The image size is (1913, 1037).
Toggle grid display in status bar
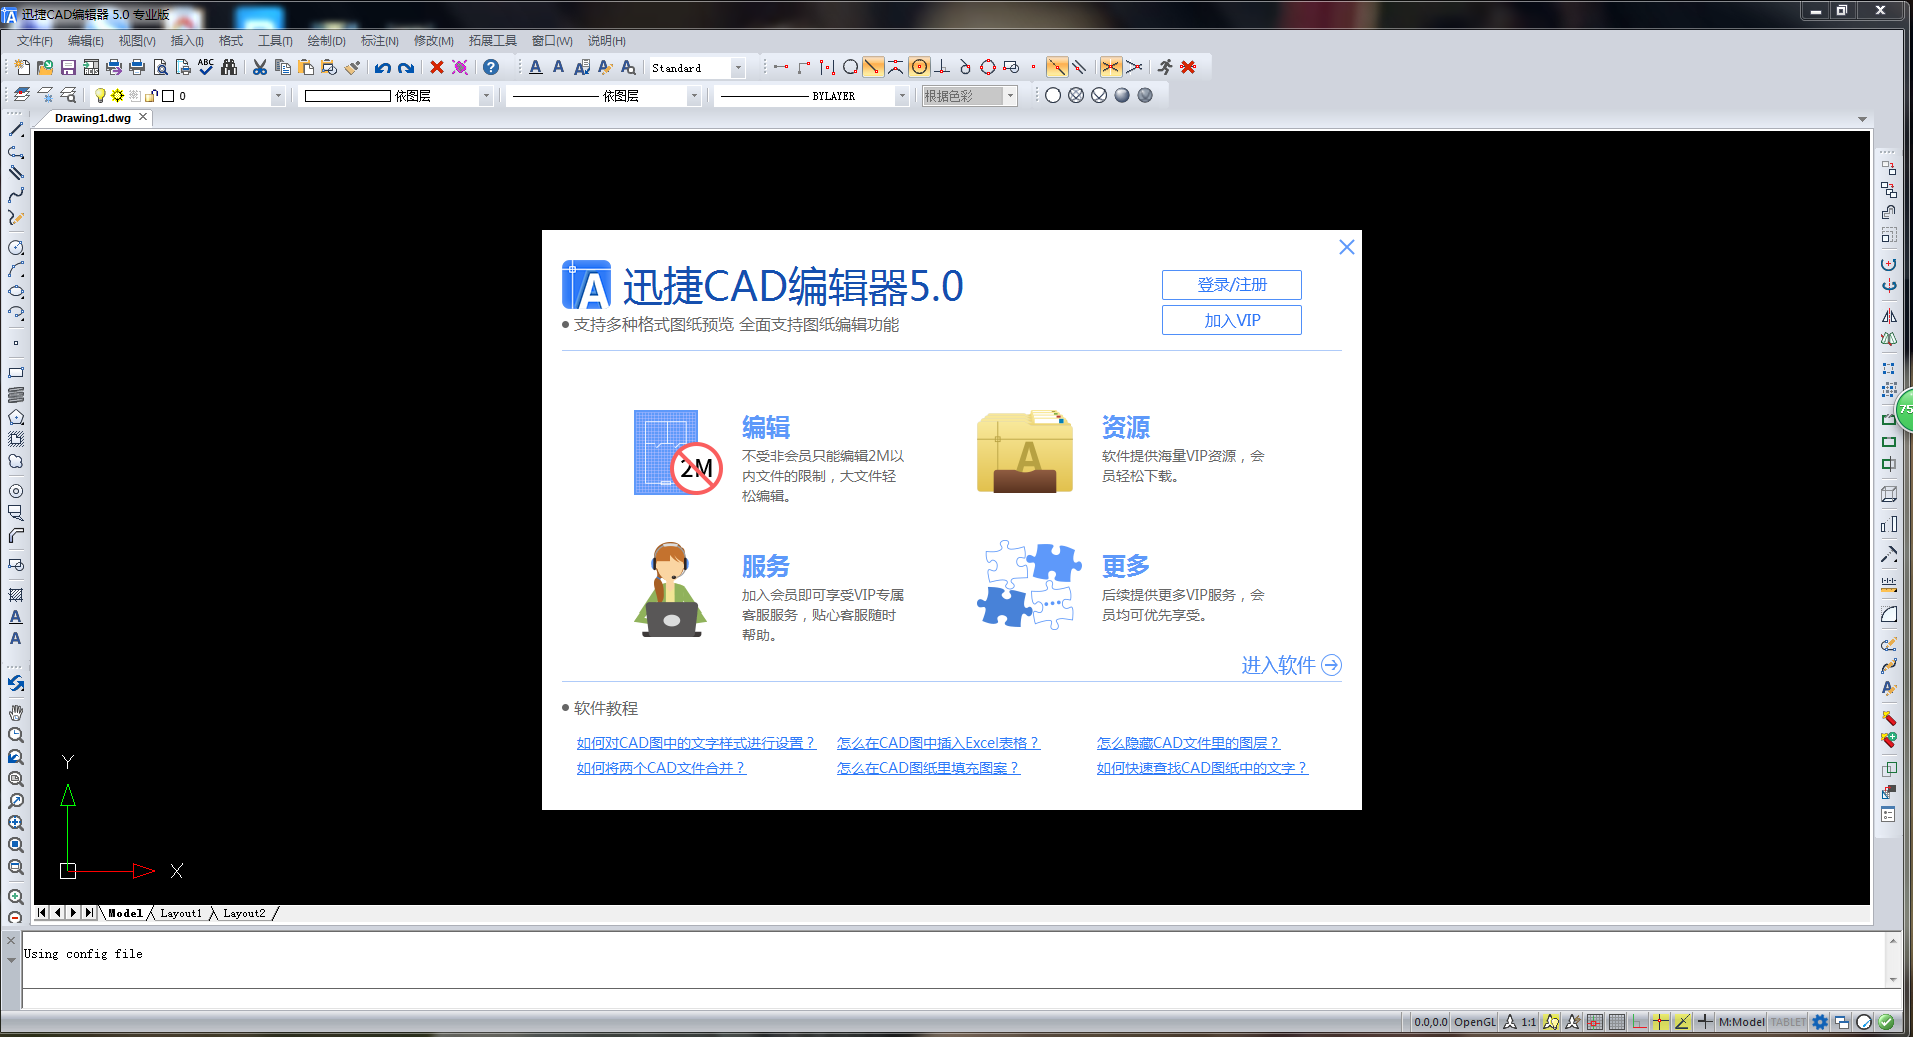(1617, 1021)
